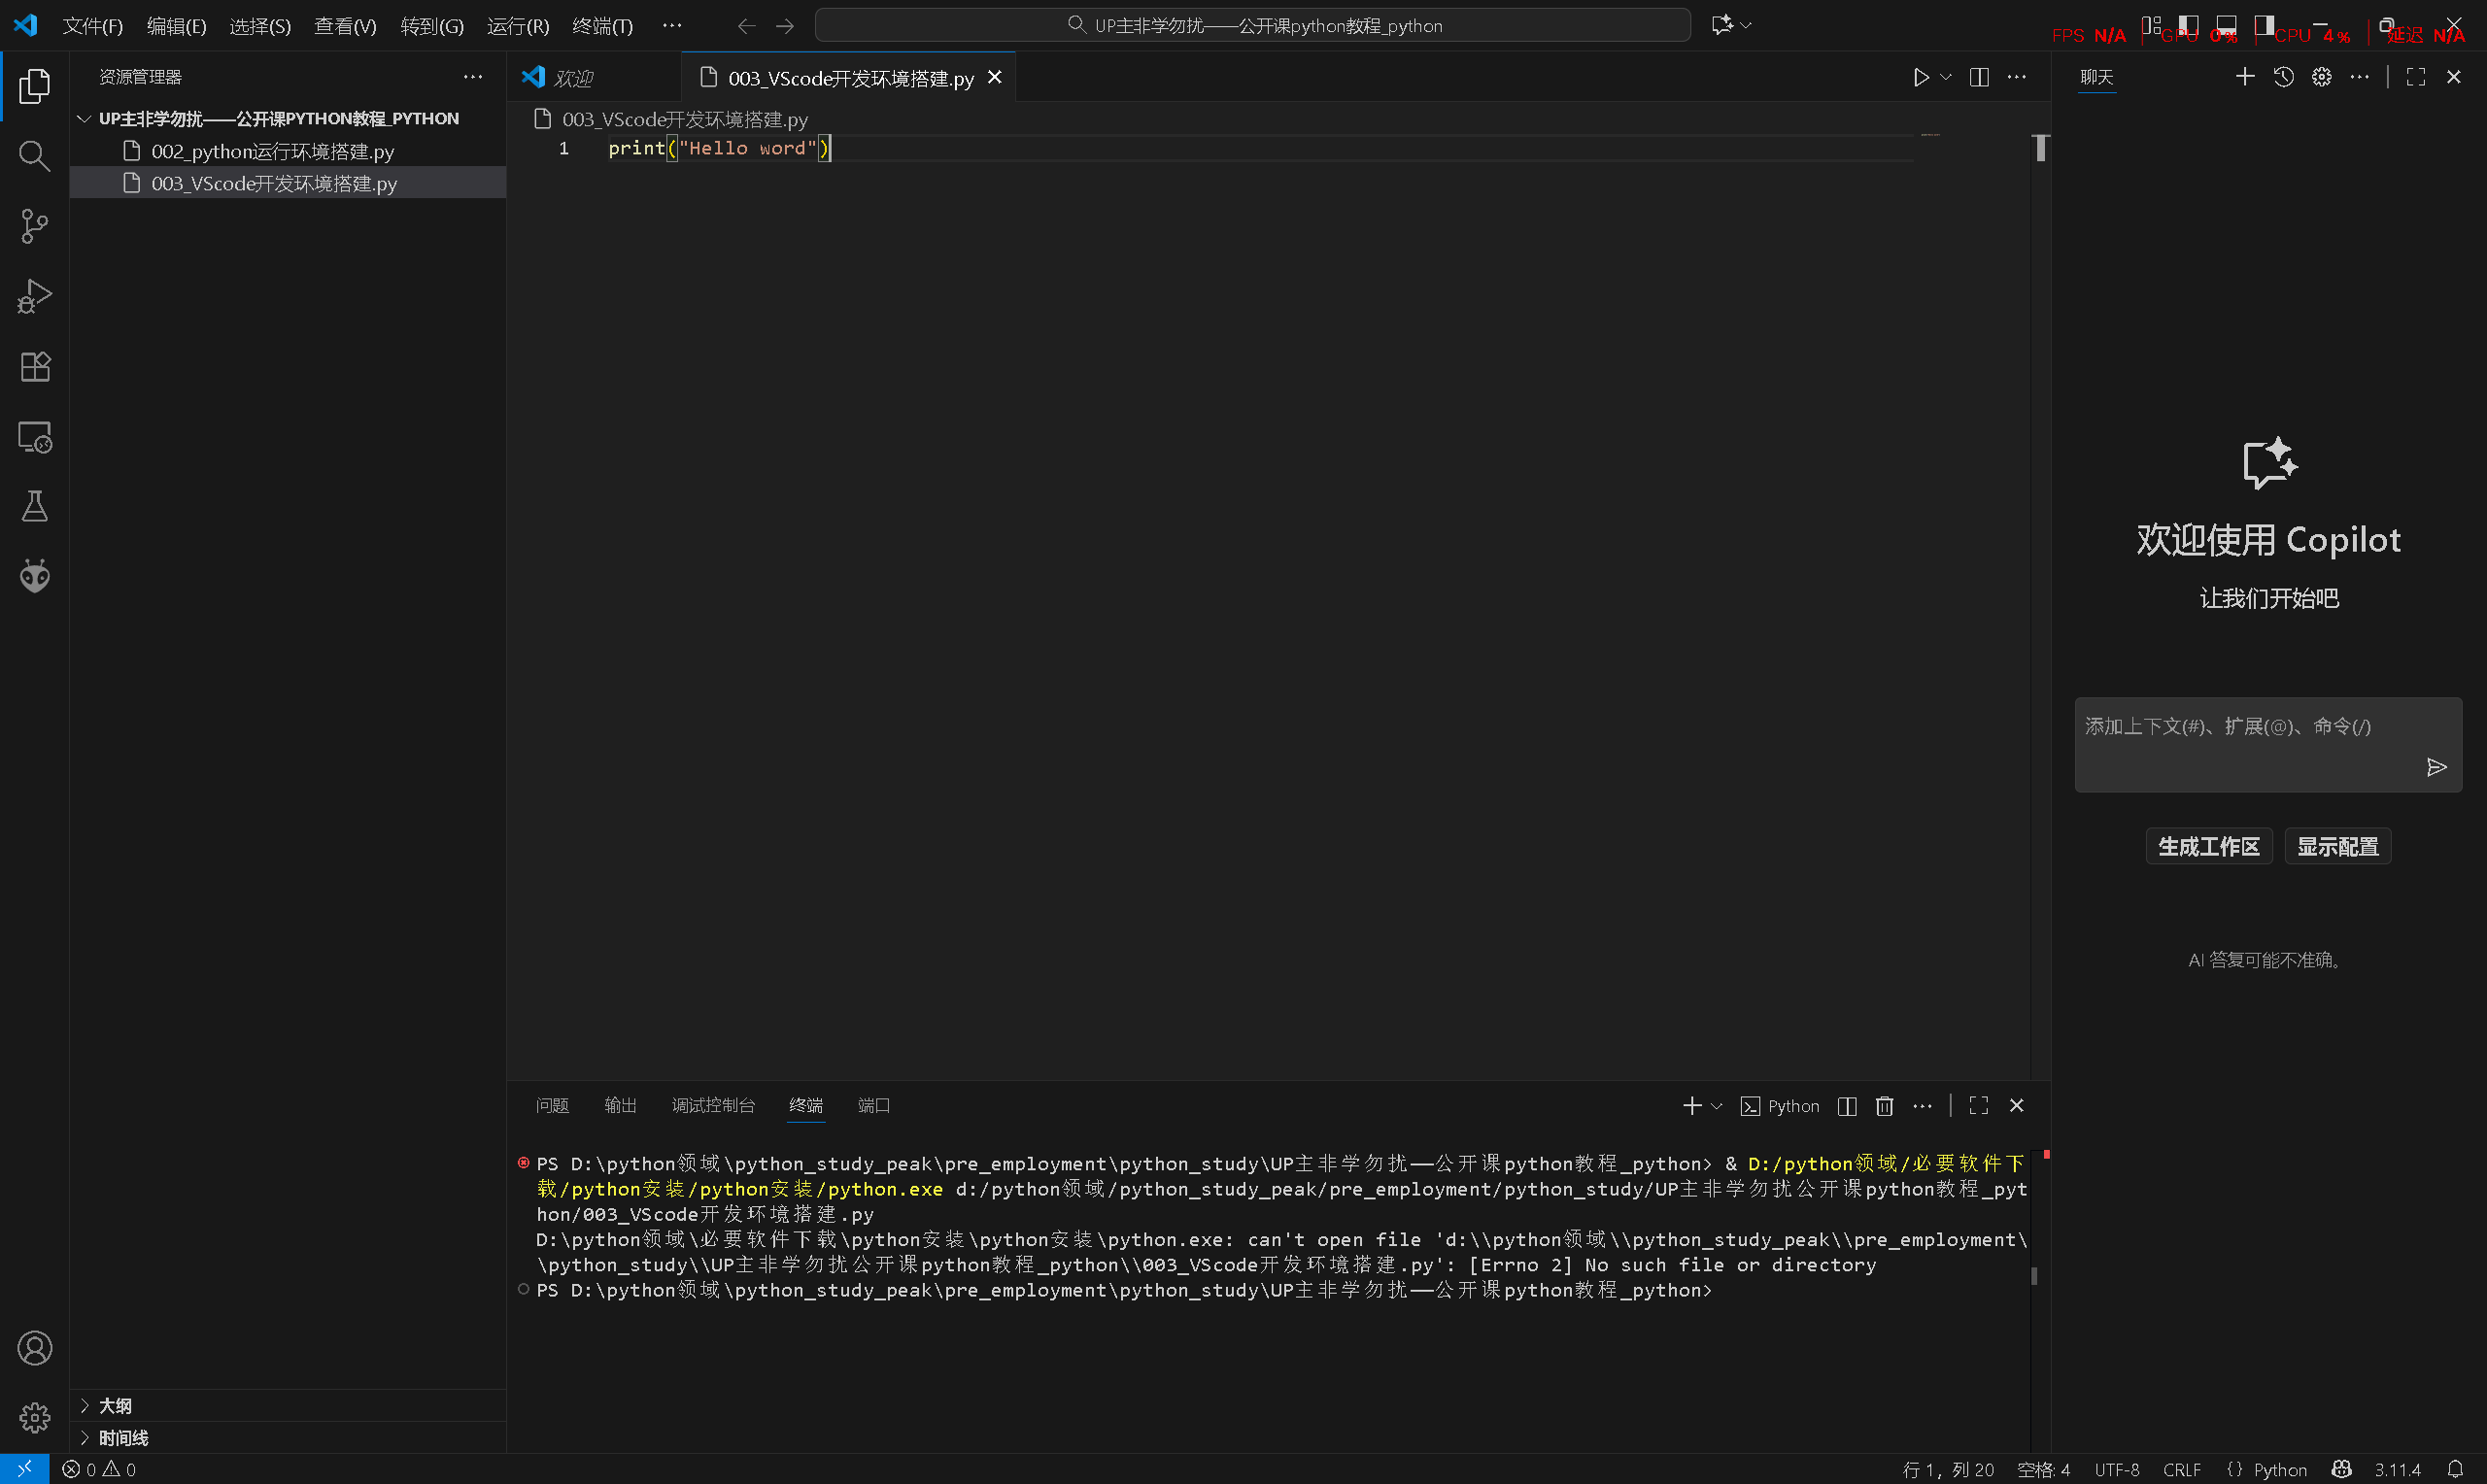Open the Remote Explorer view
Image resolution: width=2487 pixels, height=1484 pixels.
[x=34, y=437]
